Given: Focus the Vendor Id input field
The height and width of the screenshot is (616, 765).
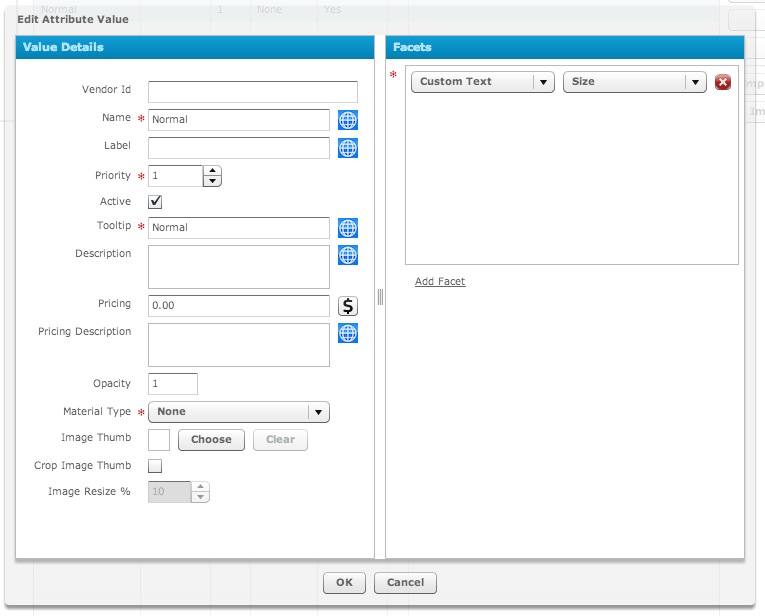Looking at the screenshot, I should [253, 92].
